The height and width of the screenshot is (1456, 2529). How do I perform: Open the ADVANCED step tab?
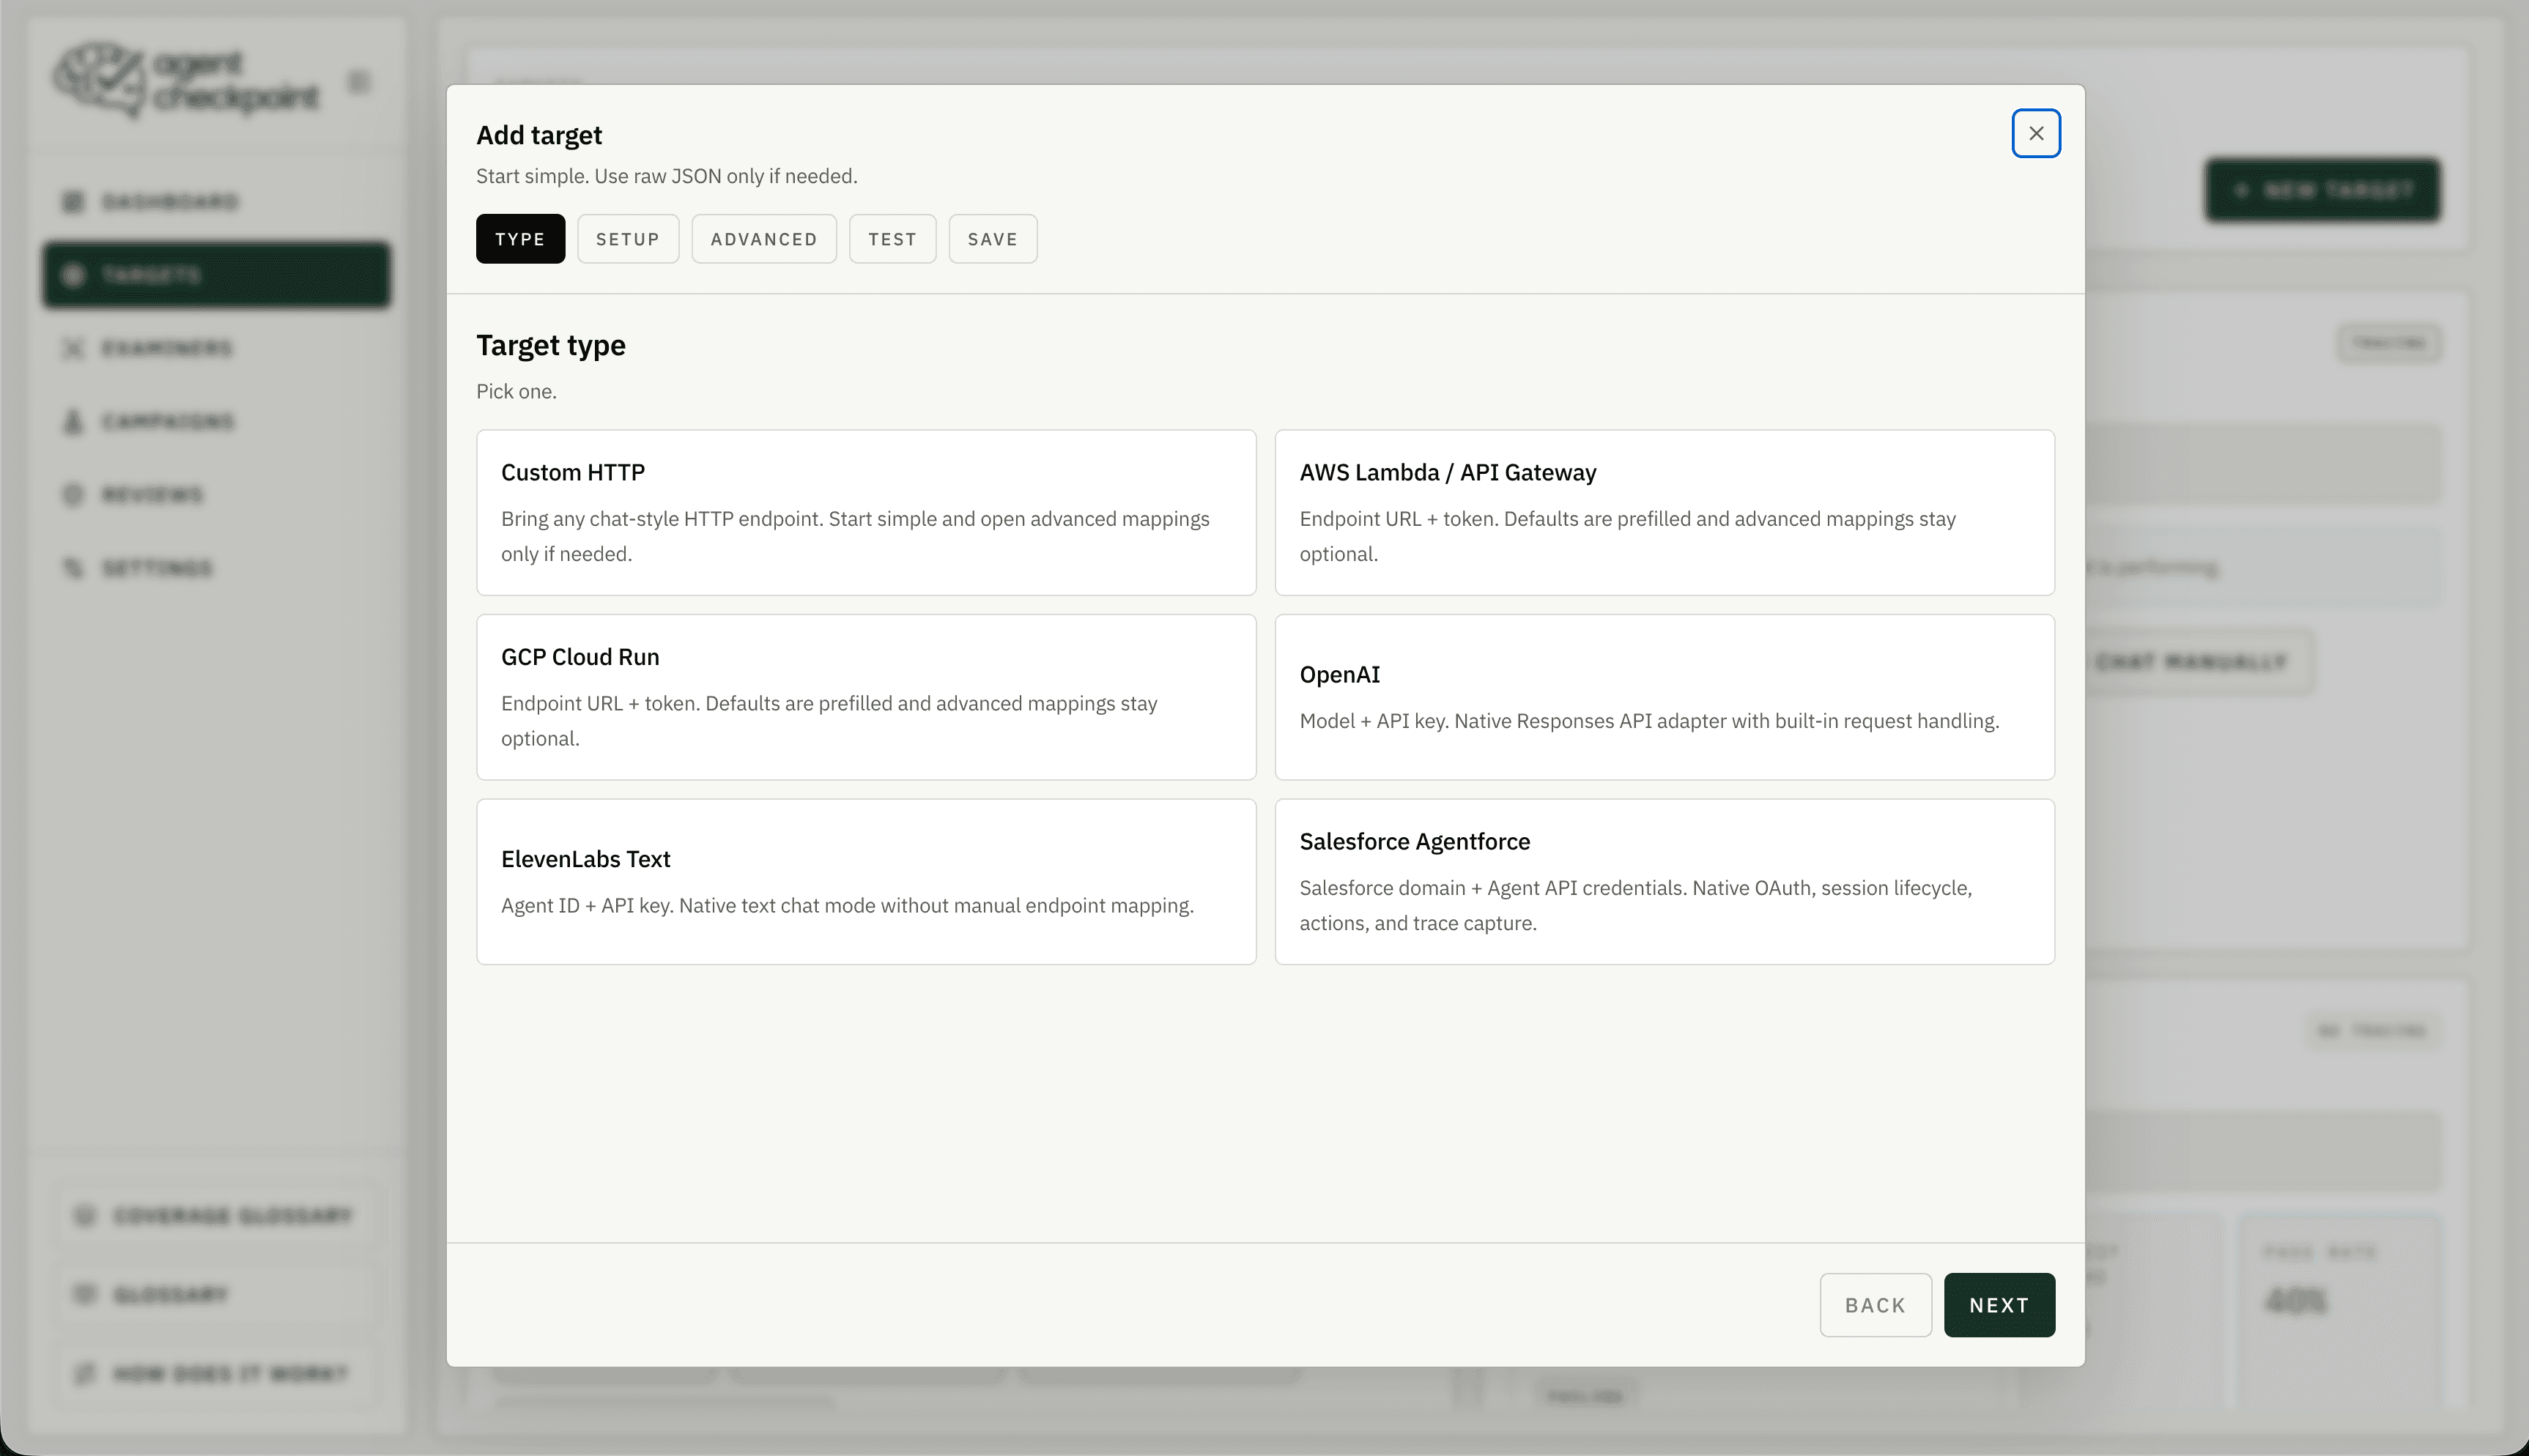click(x=764, y=239)
